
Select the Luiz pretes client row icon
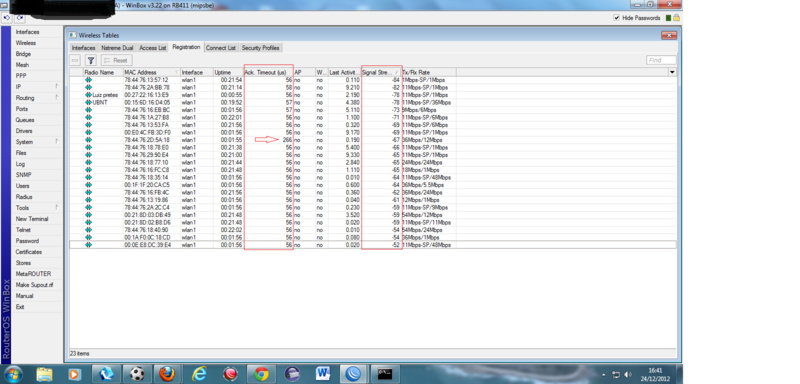pos(88,95)
